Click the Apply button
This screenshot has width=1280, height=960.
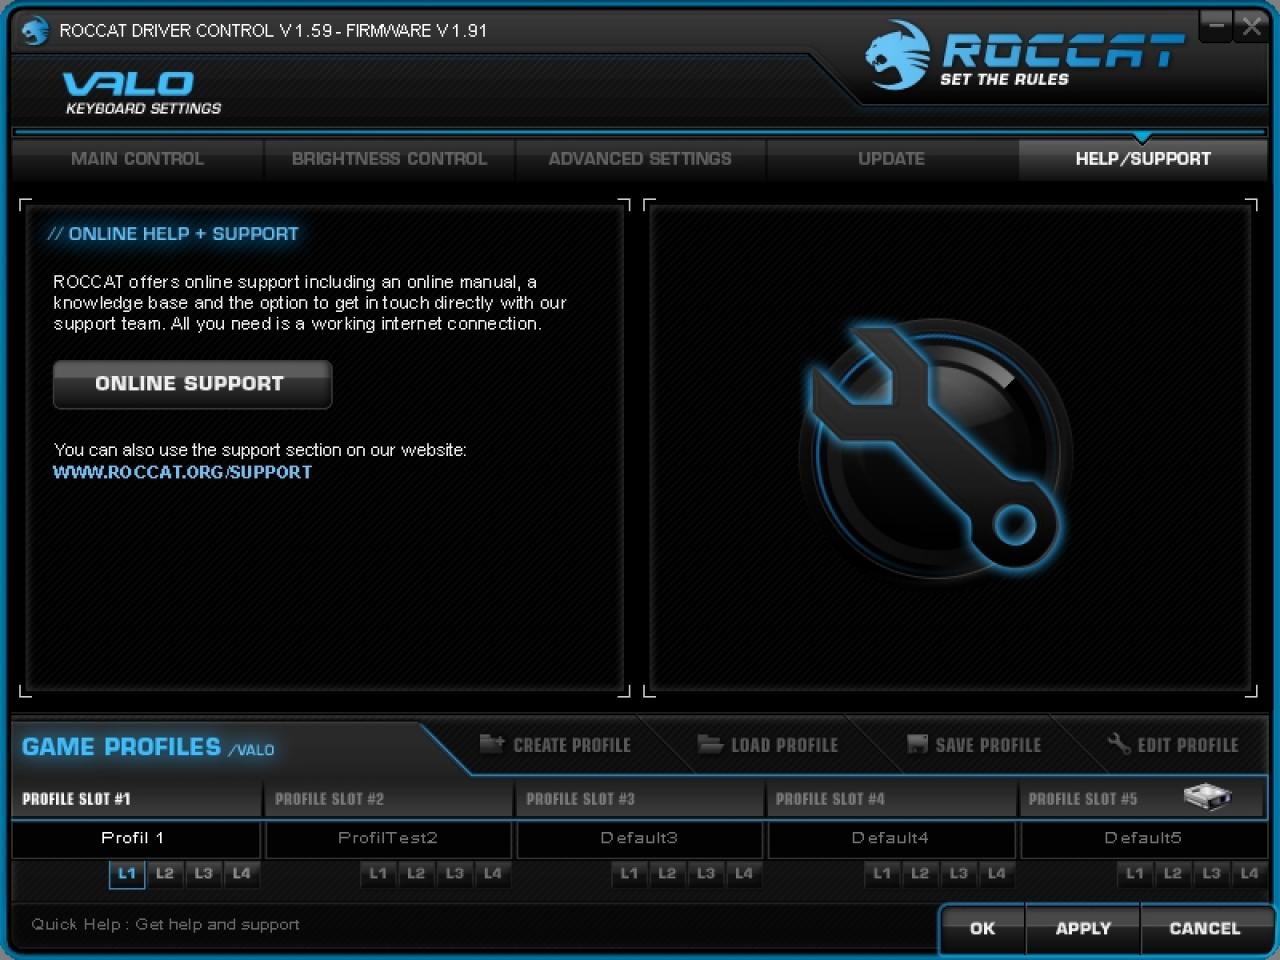1083,929
